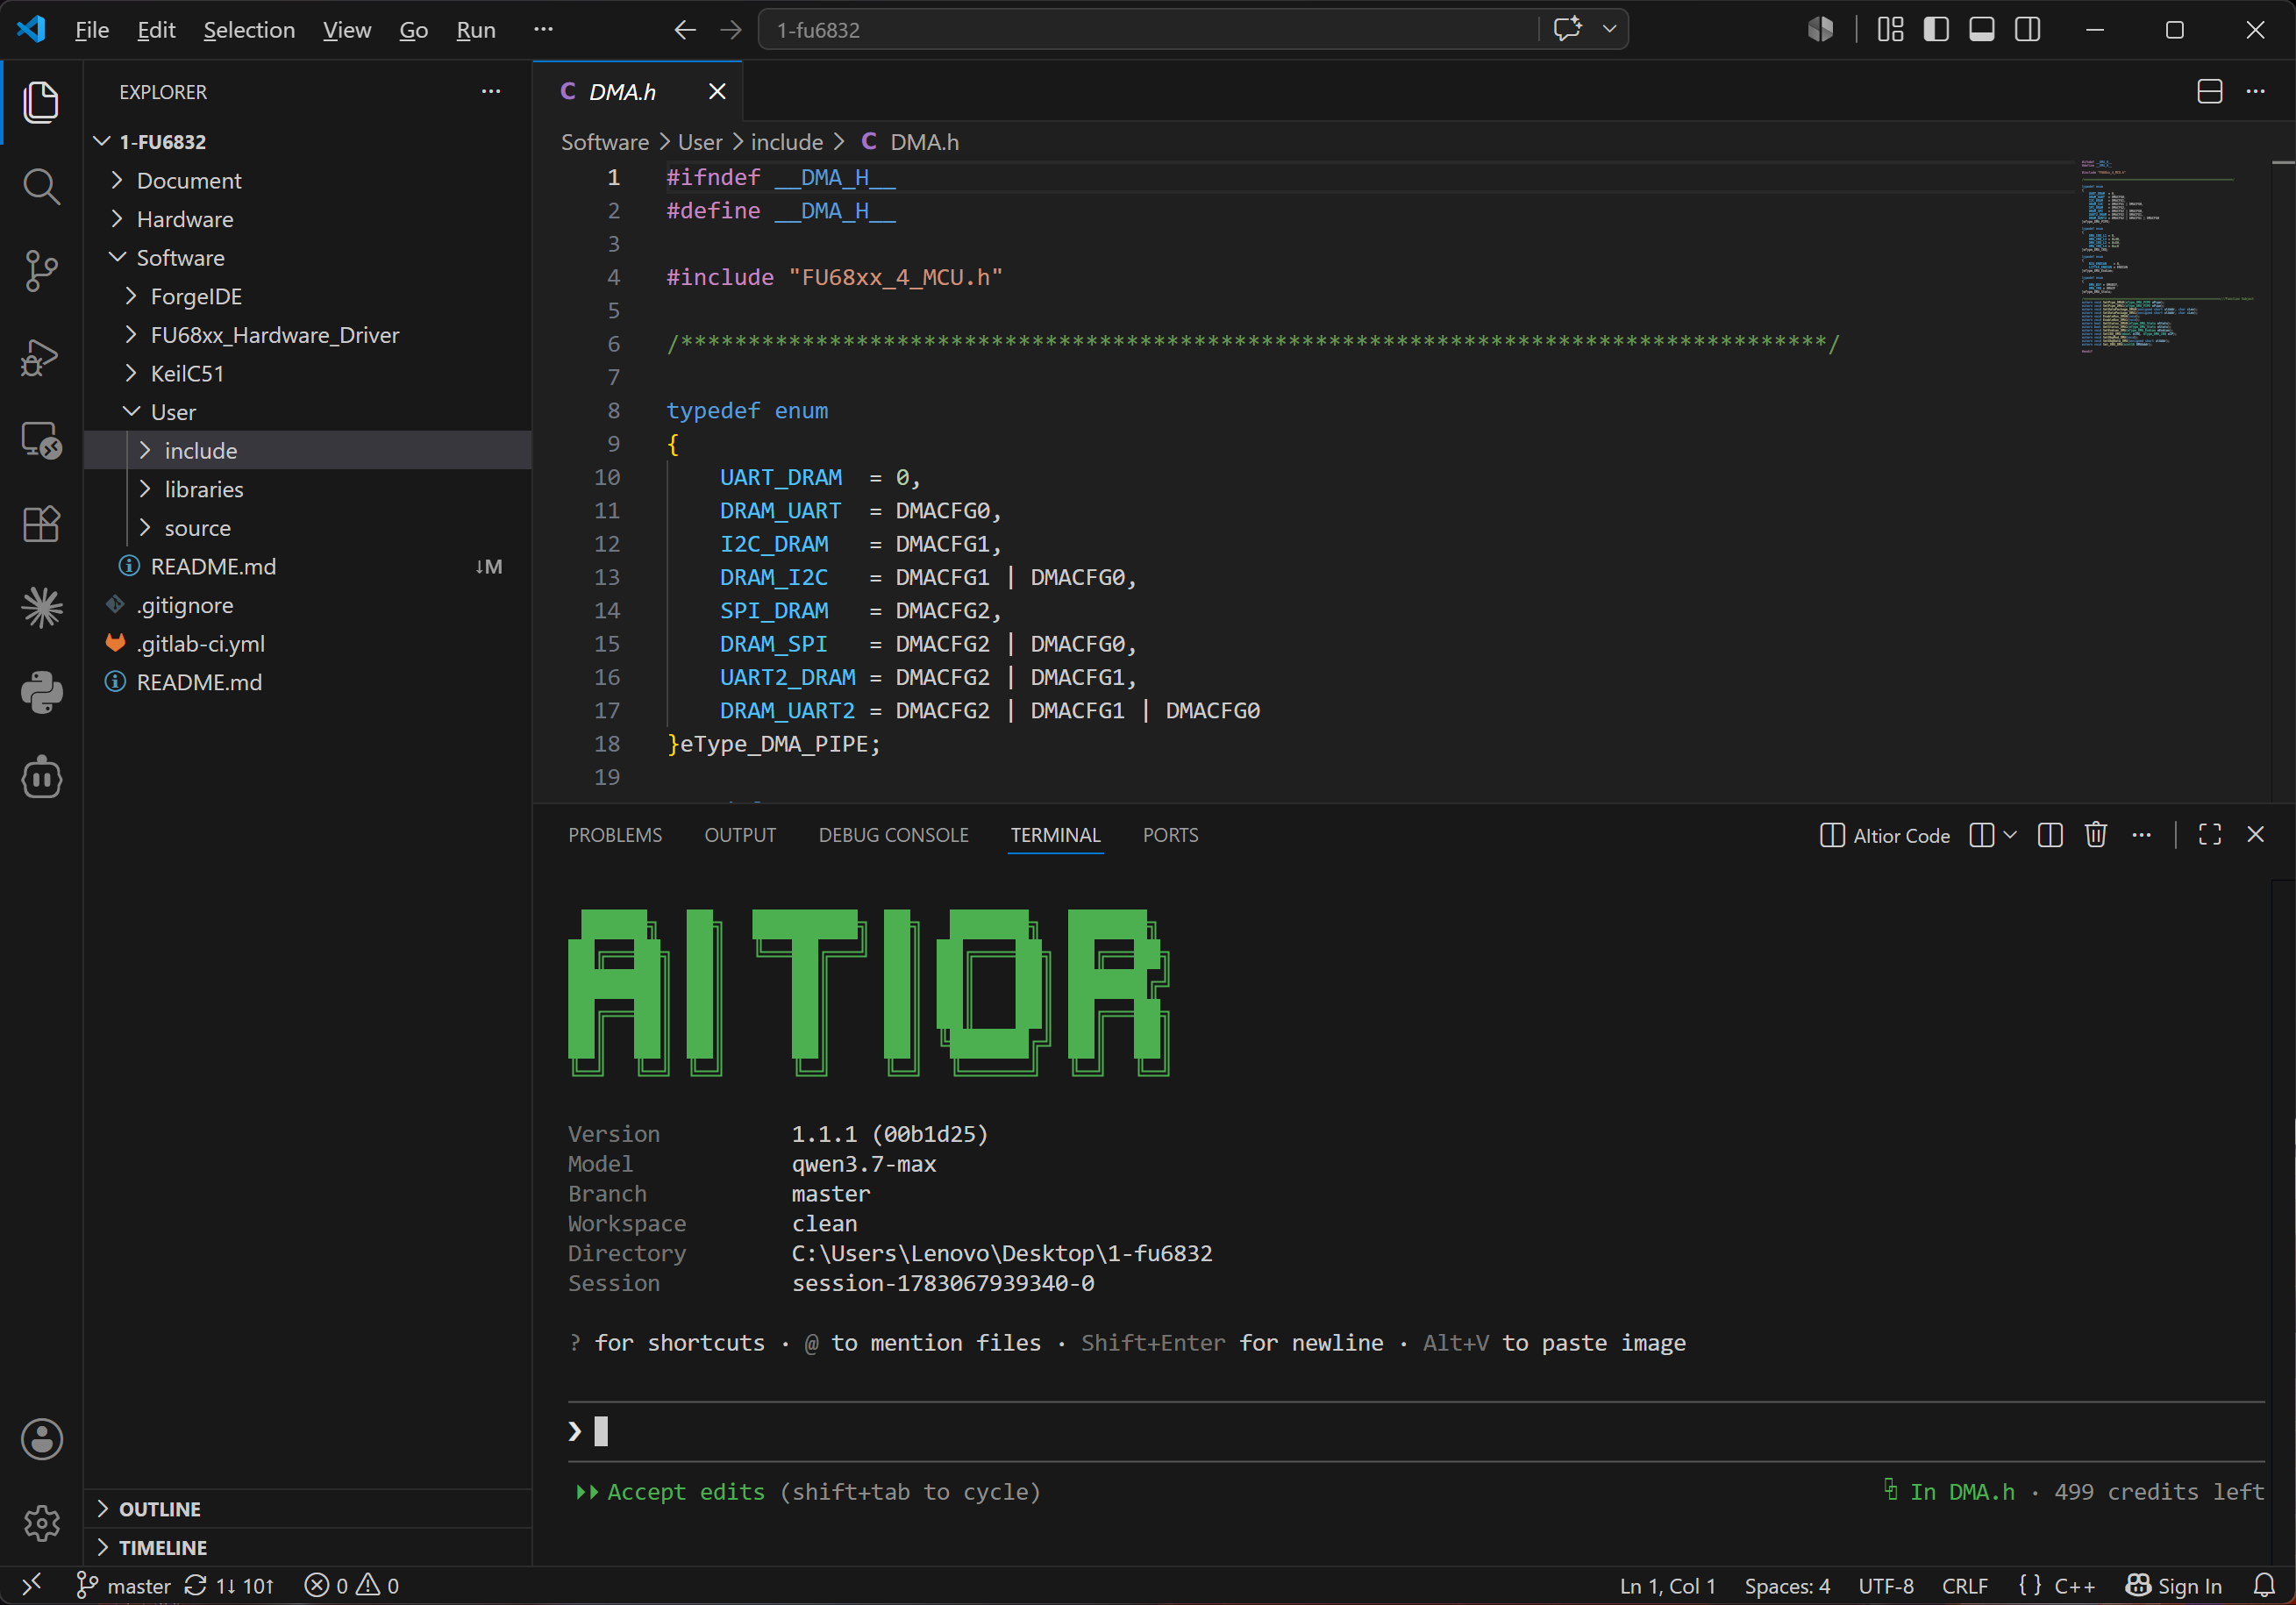Toggle the secondary side bar
2296x1605 pixels.
click(2027, 30)
